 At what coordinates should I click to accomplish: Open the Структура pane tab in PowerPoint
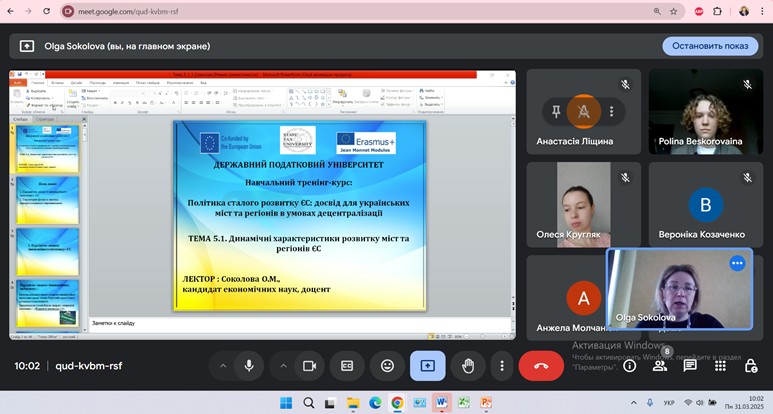45,119
